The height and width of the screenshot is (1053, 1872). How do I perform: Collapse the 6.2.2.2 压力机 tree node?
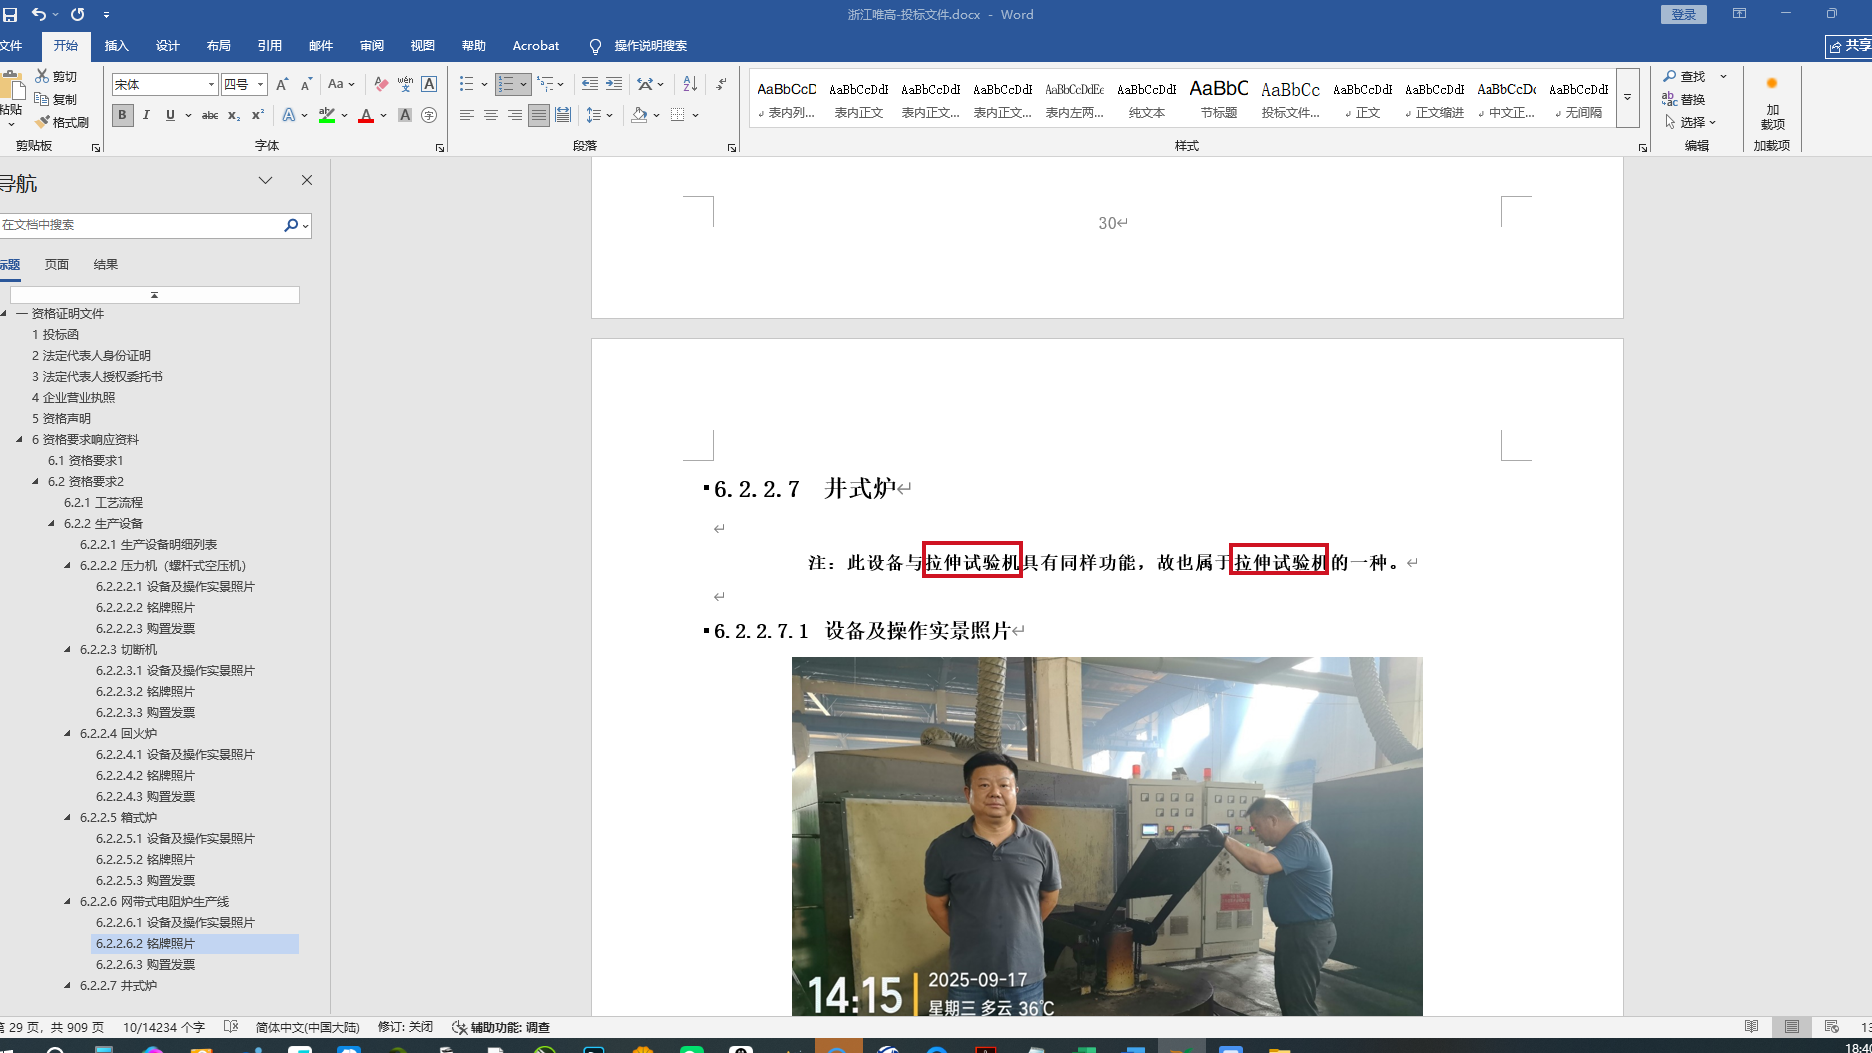pyautogui.click(x=68, y=566)
